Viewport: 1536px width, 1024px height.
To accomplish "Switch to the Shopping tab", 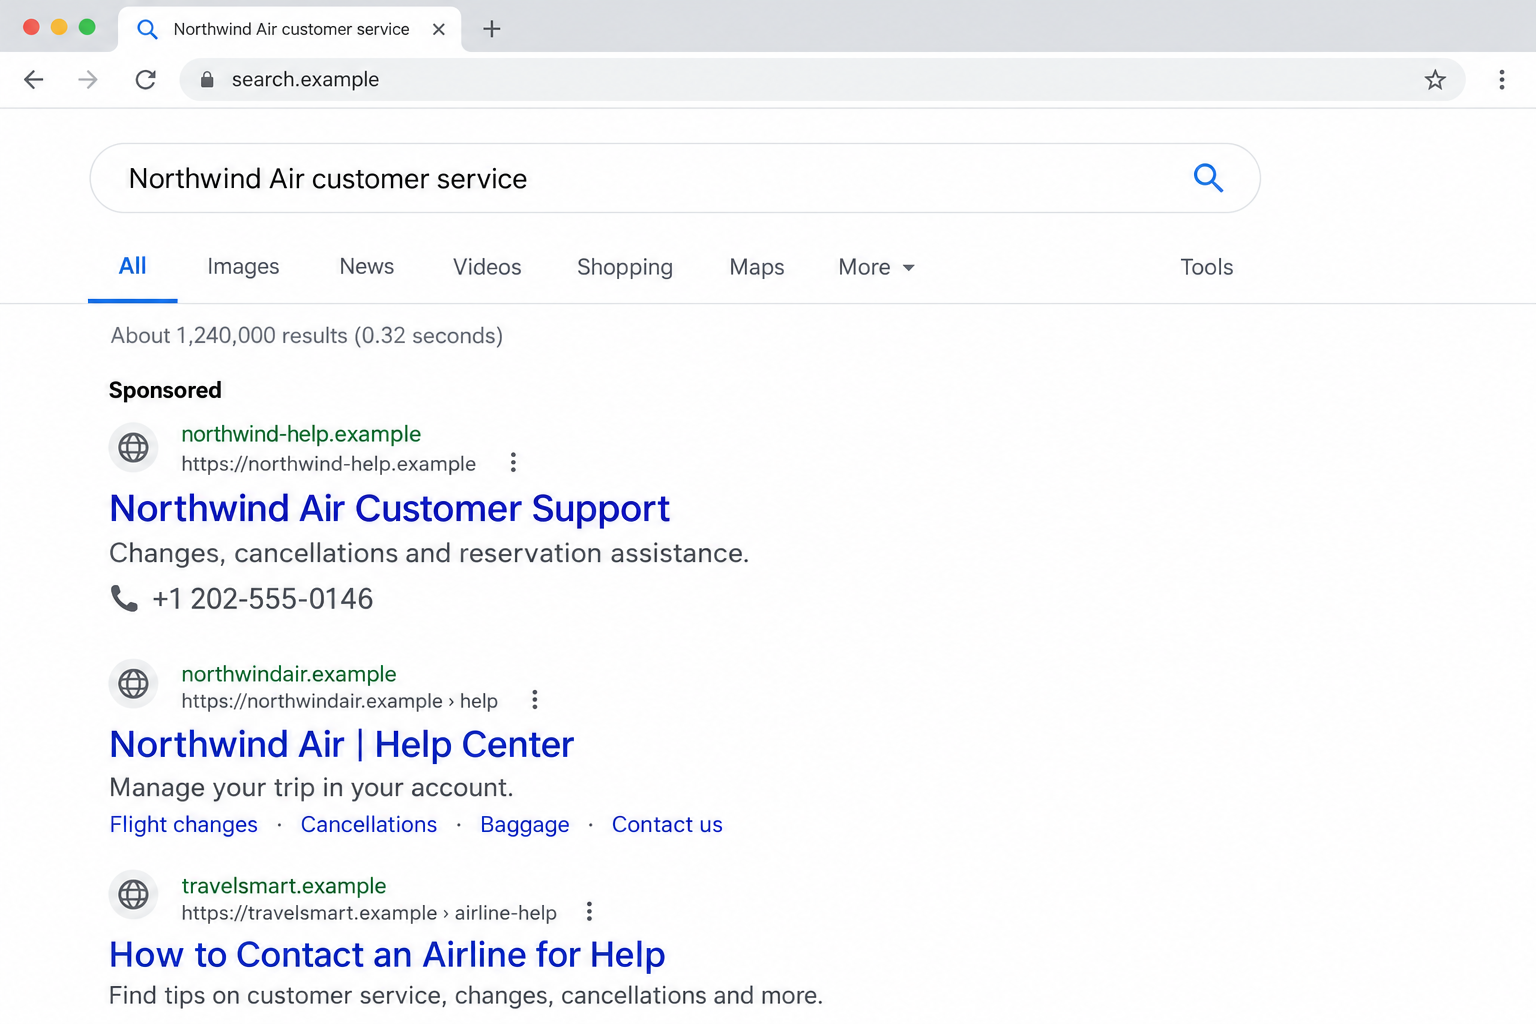I will [x=625, y=267].
